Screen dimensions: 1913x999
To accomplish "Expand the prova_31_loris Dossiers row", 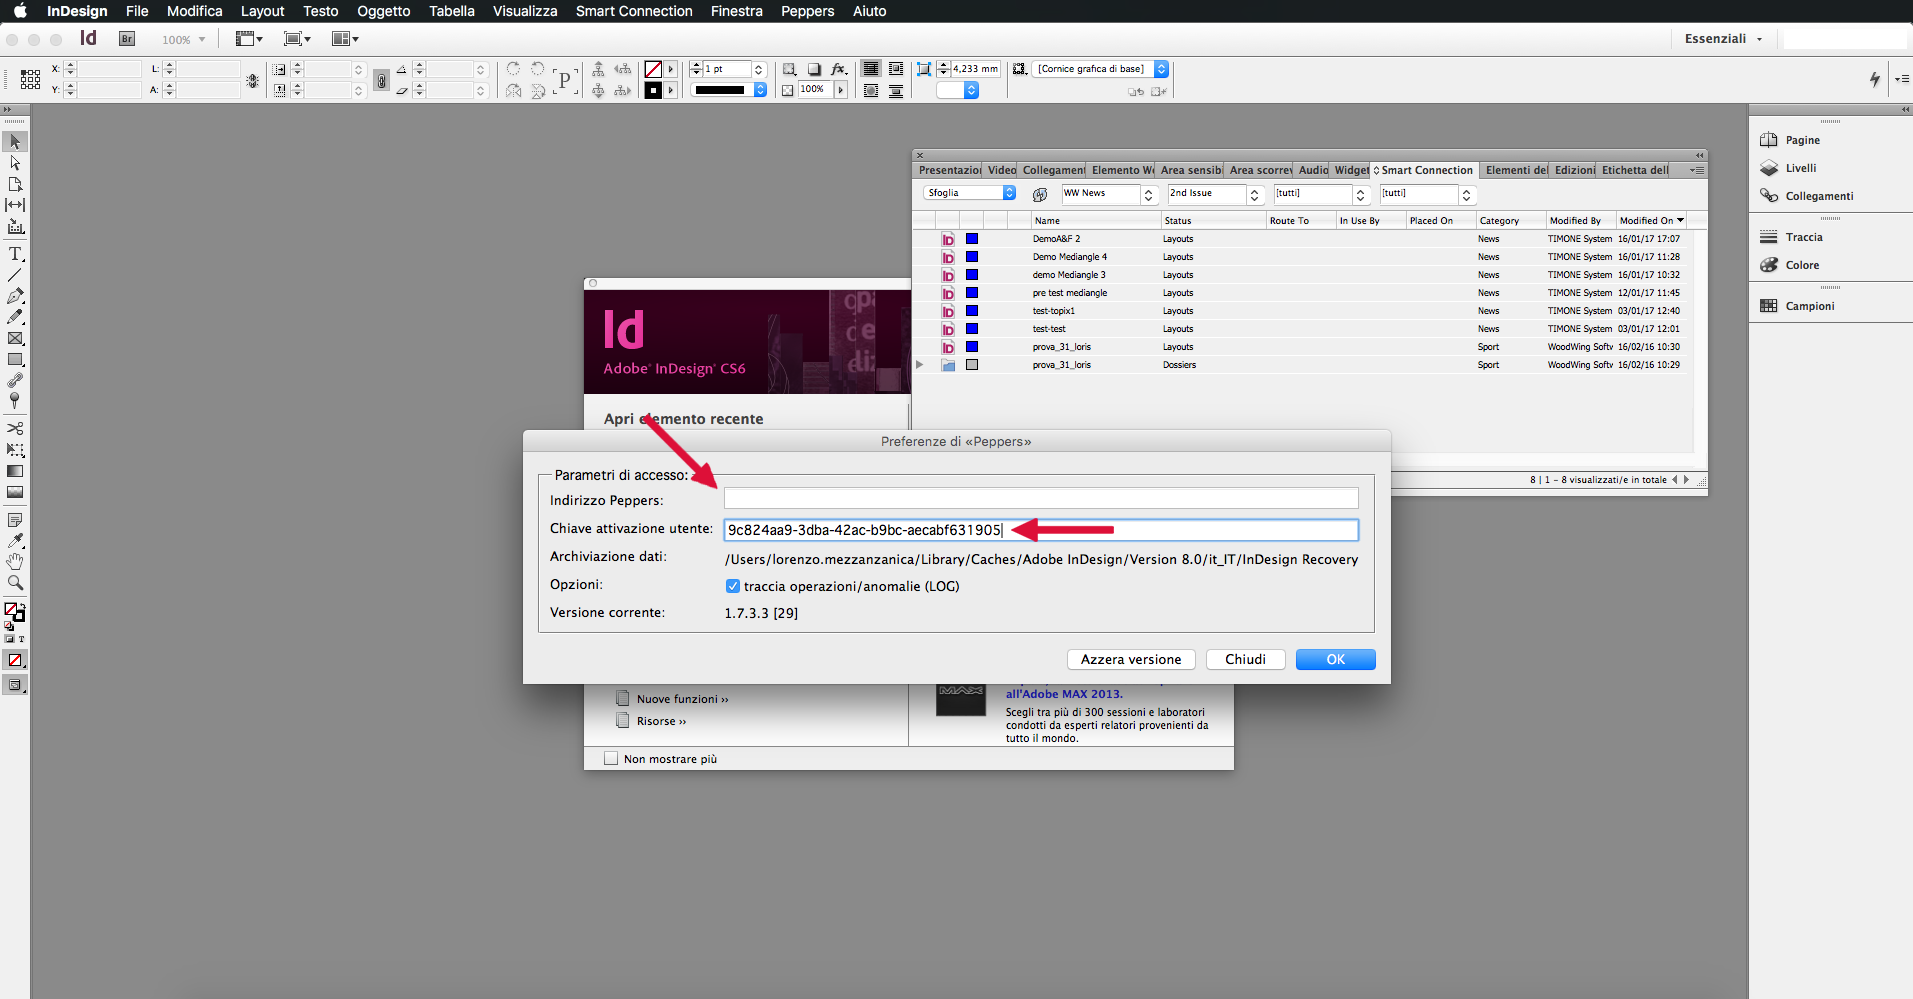I will coord(920,365).
